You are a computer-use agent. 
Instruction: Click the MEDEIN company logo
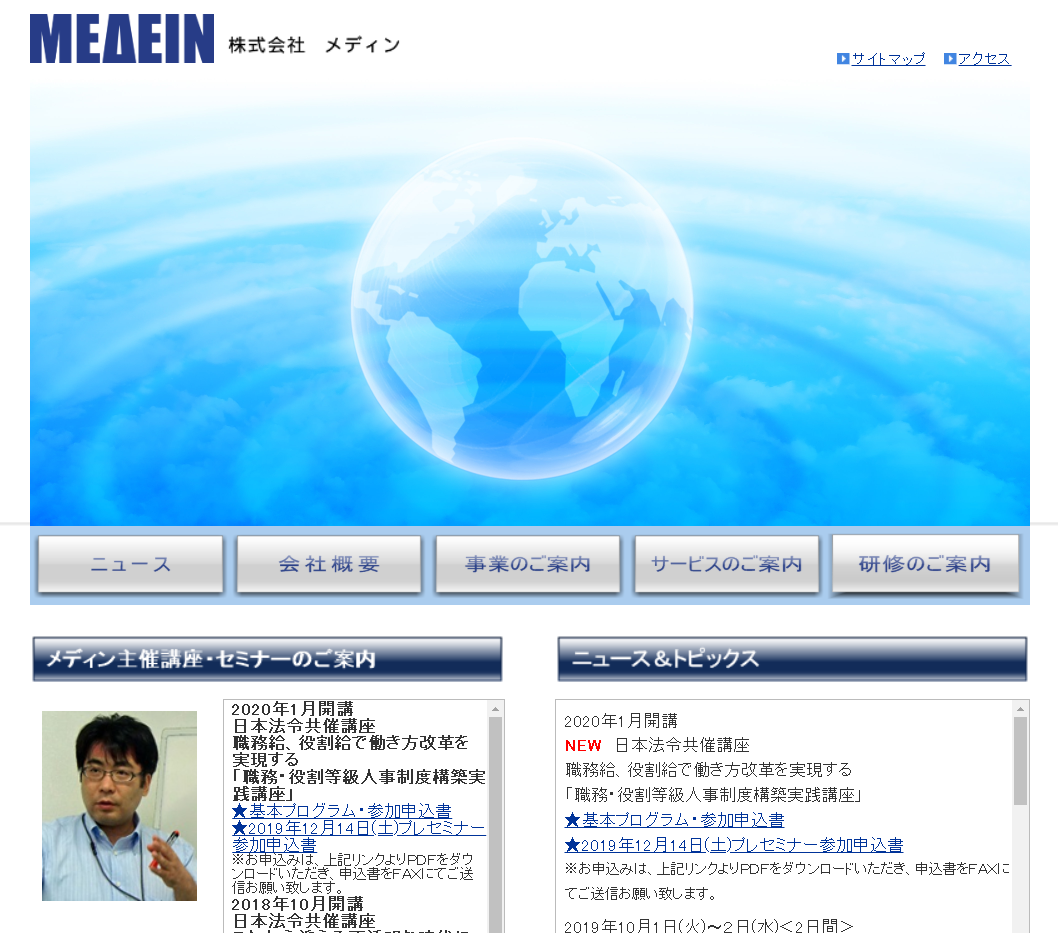(120, 40)
